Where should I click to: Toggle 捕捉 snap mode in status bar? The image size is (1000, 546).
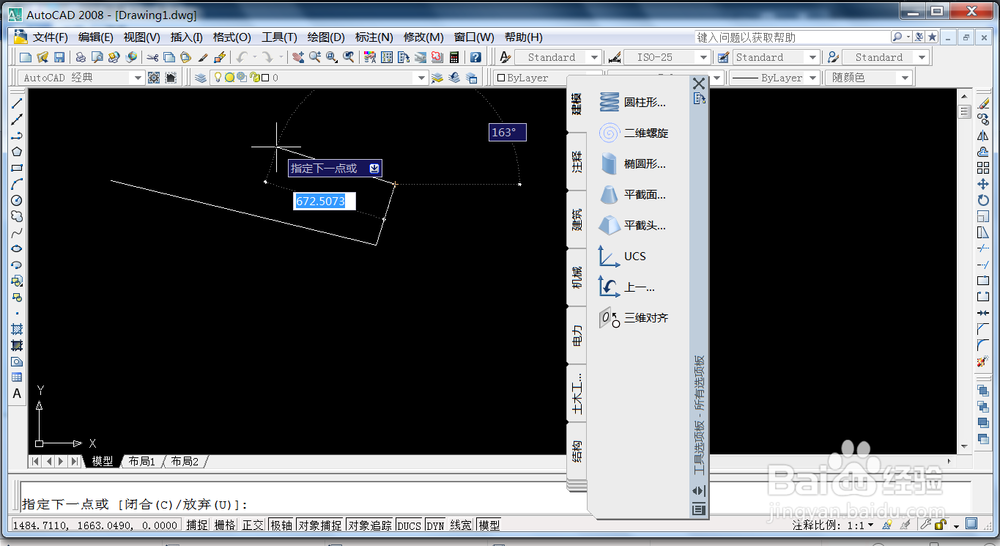pos(197,525)
